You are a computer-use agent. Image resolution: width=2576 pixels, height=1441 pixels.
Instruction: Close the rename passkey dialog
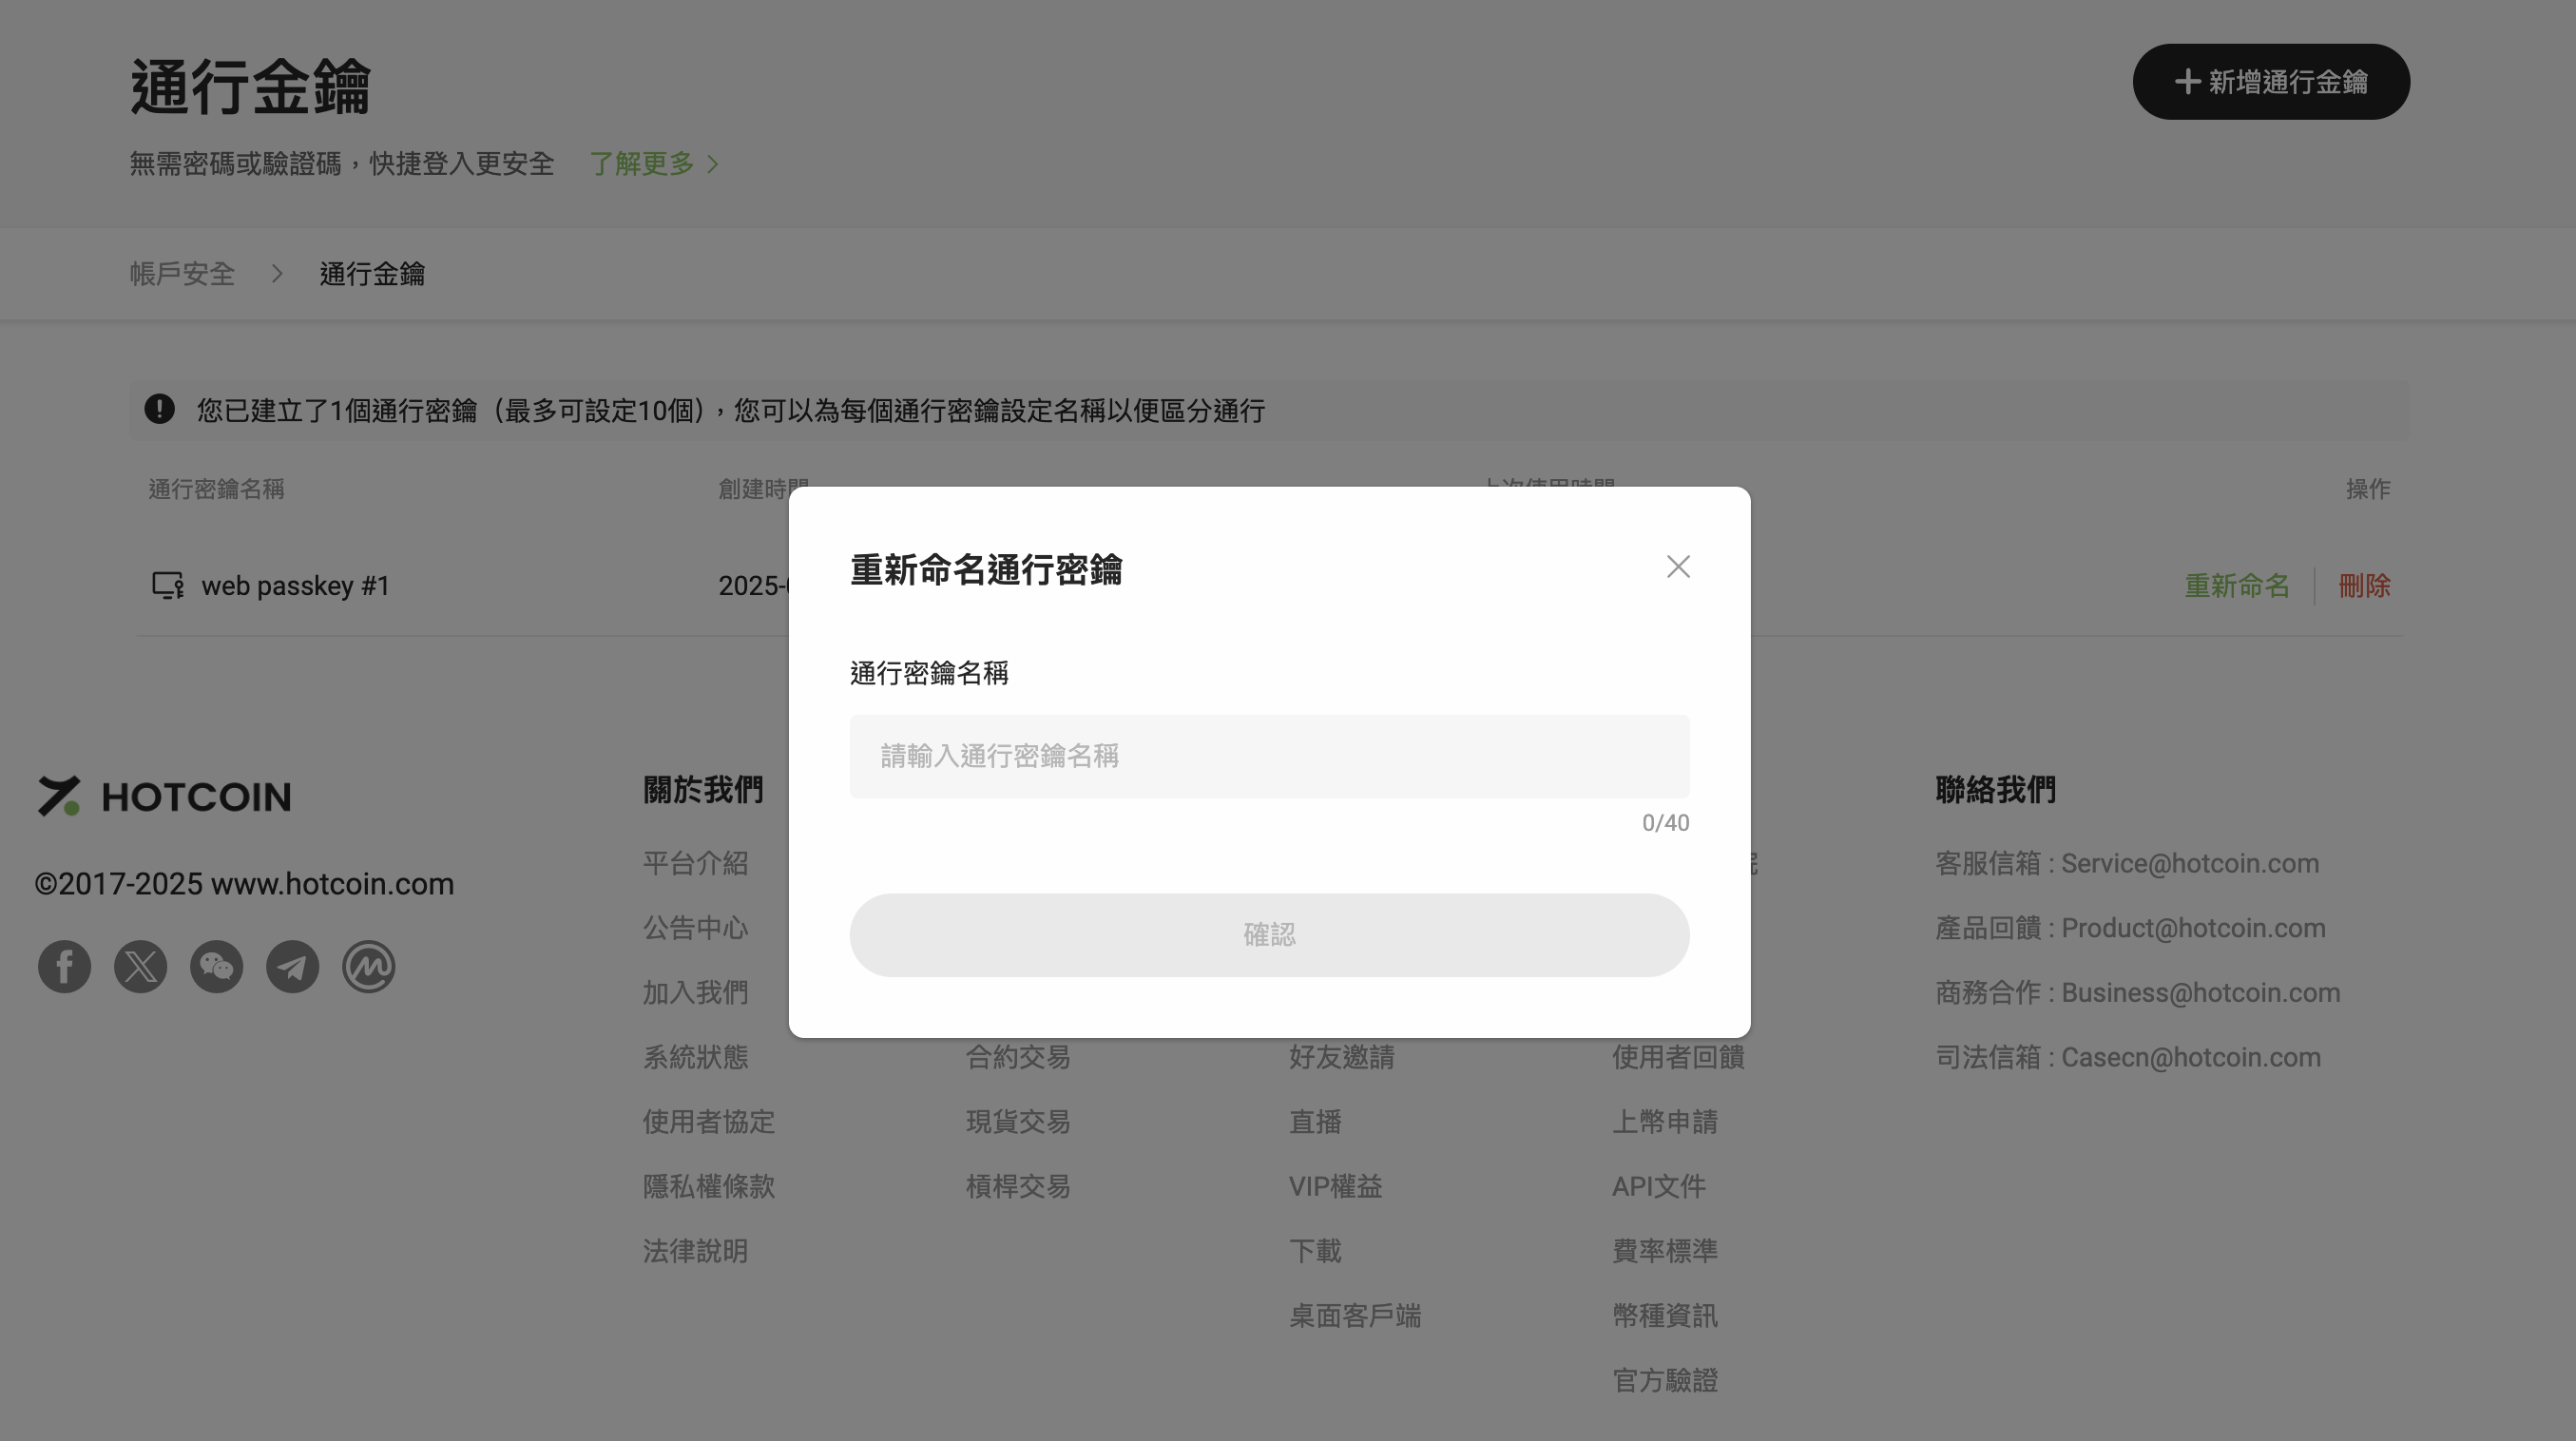[1678, 567]
